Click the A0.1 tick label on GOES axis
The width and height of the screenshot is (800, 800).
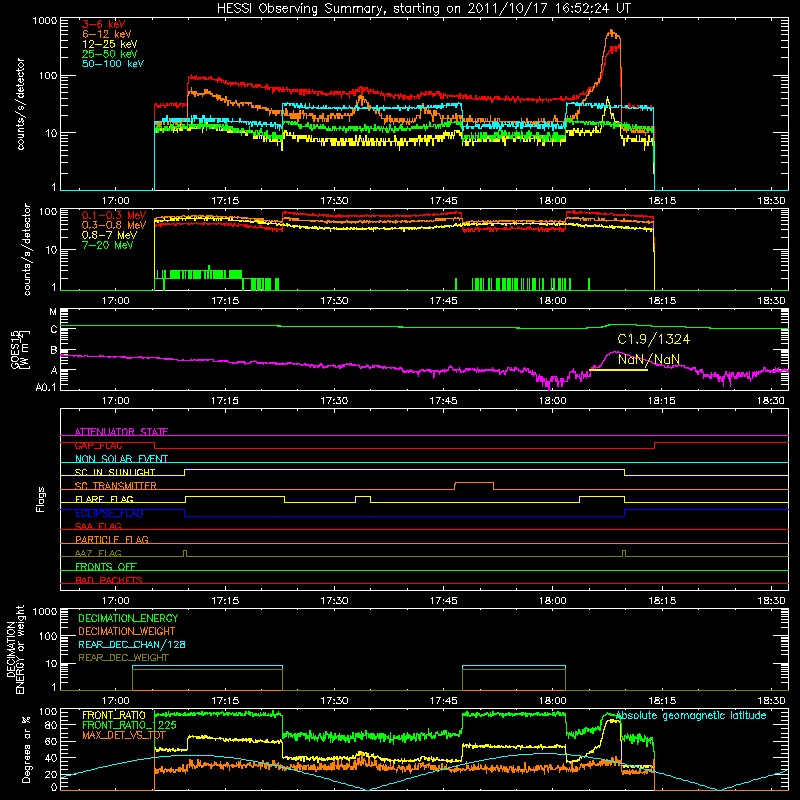pos(46,387)
